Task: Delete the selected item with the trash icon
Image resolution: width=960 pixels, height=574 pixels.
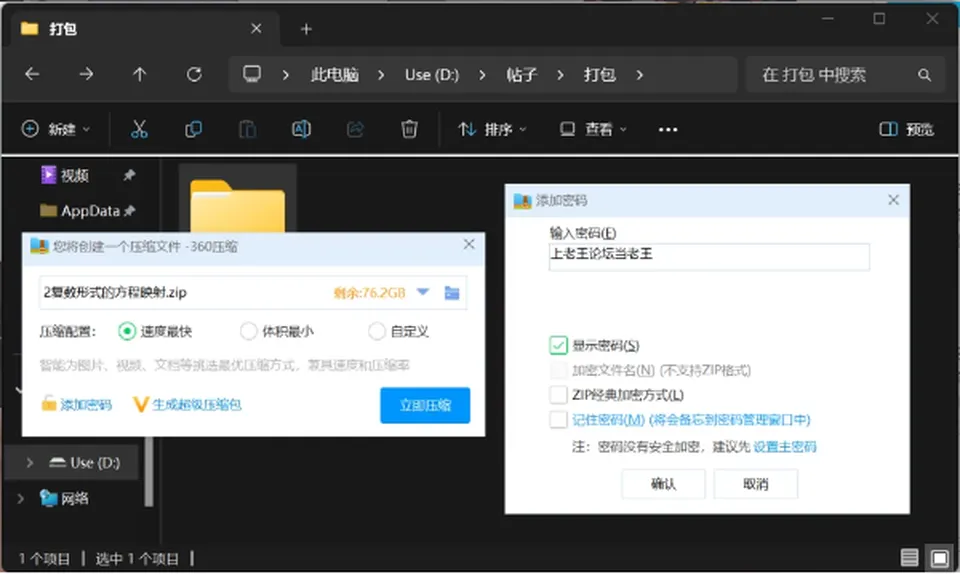Action: coord(409,129)
